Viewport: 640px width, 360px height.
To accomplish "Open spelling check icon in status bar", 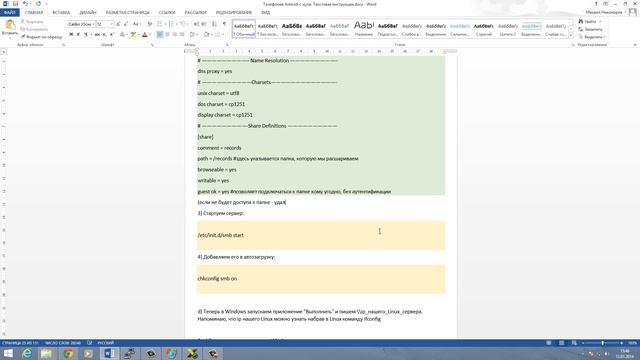I will [89, 343].
